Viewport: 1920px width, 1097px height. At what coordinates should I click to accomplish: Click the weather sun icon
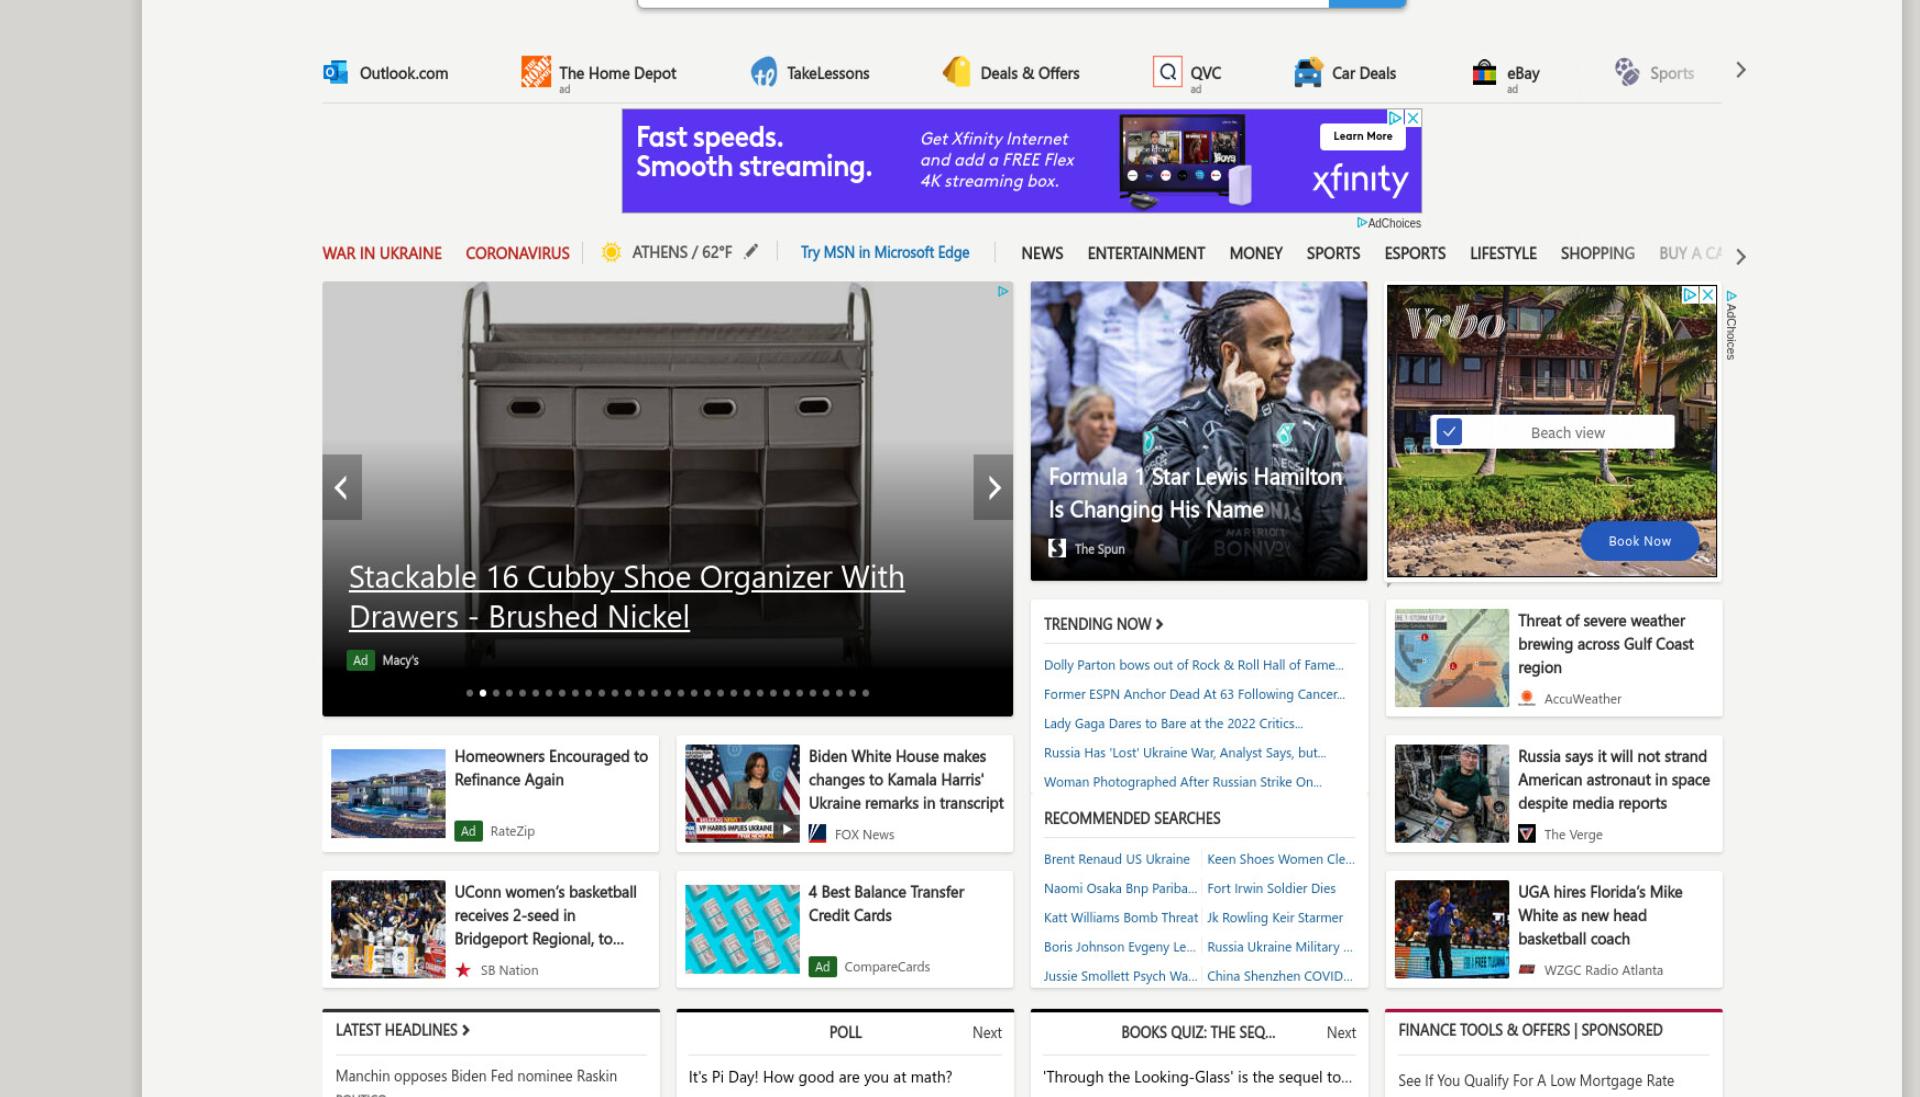611,253
